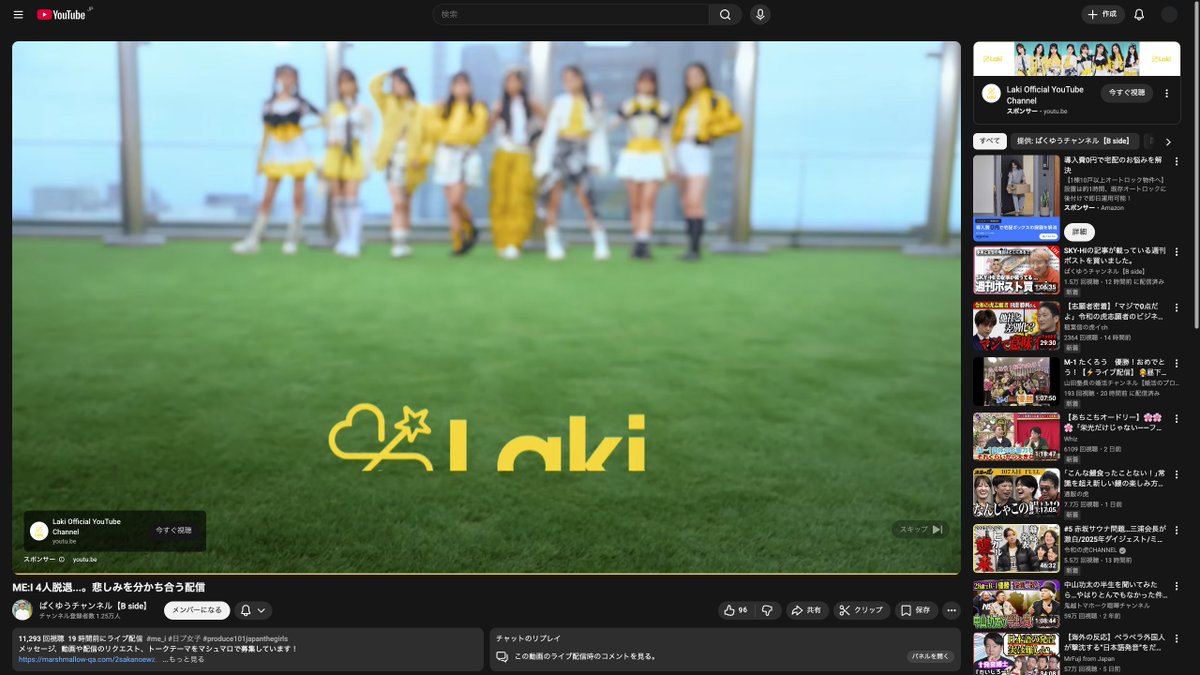Open options for こんな鰻食ったことない video
The image size is (1200, 675).
[1176, 472]
